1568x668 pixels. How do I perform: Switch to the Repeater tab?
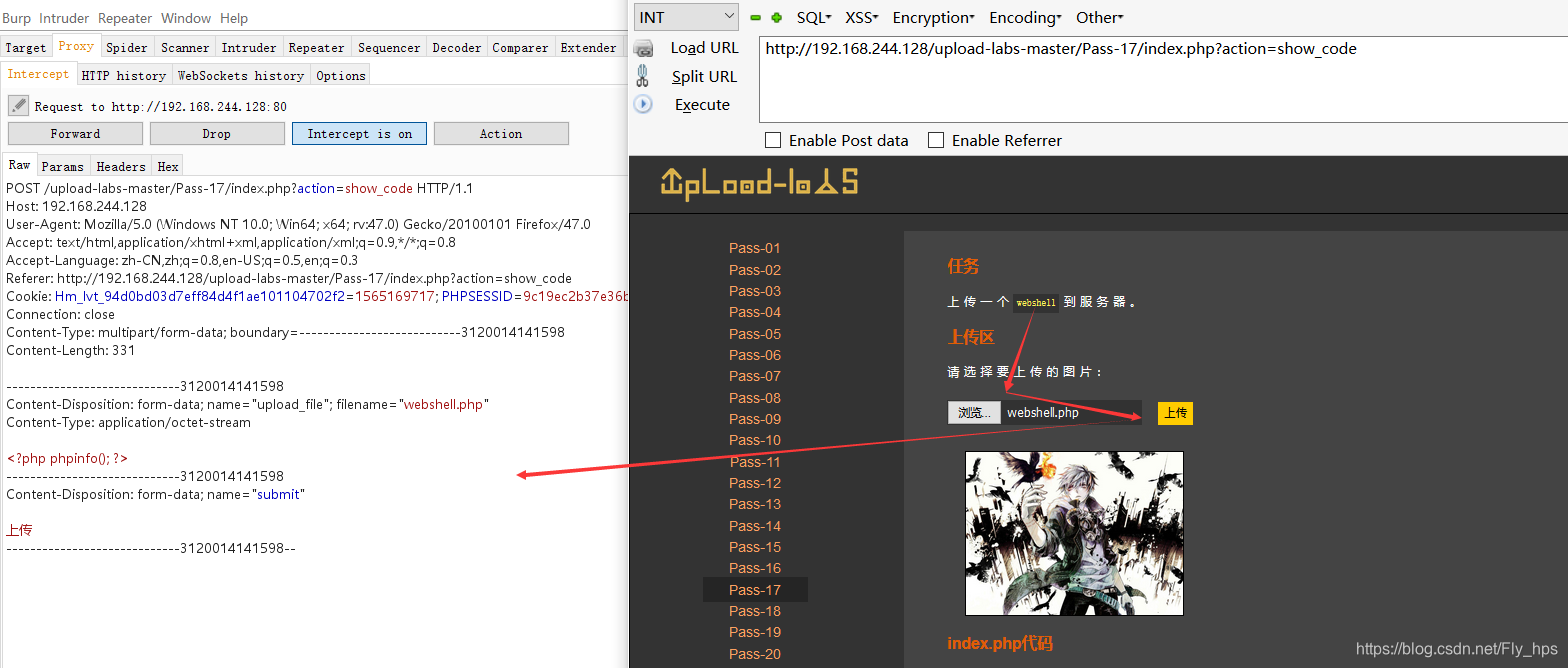click(x=317, y=47)
